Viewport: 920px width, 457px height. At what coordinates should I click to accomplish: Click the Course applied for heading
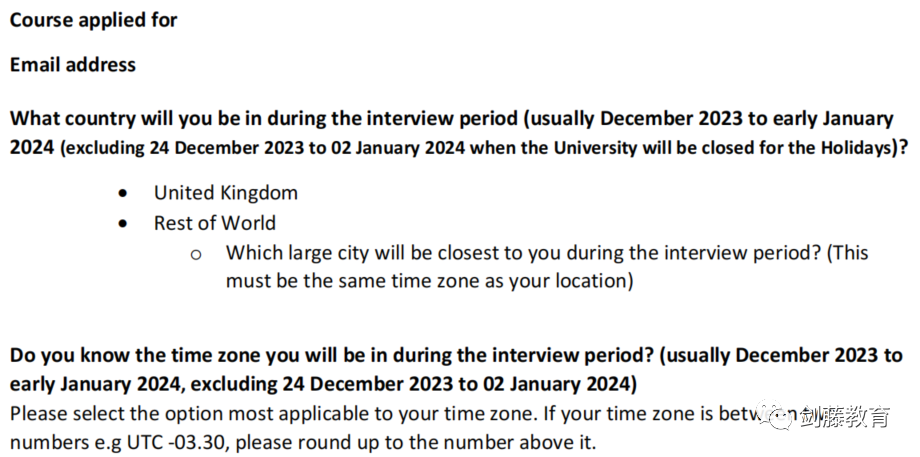(93, 20)
